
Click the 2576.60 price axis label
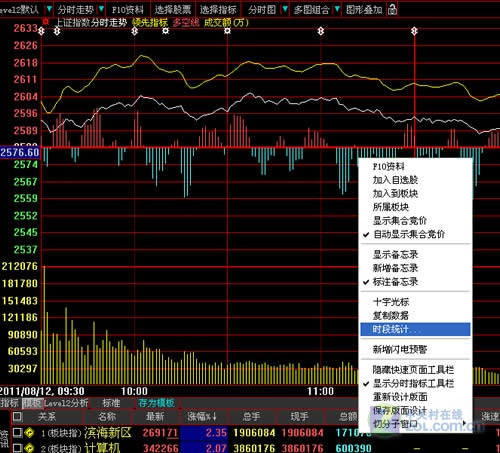(20, 153)
